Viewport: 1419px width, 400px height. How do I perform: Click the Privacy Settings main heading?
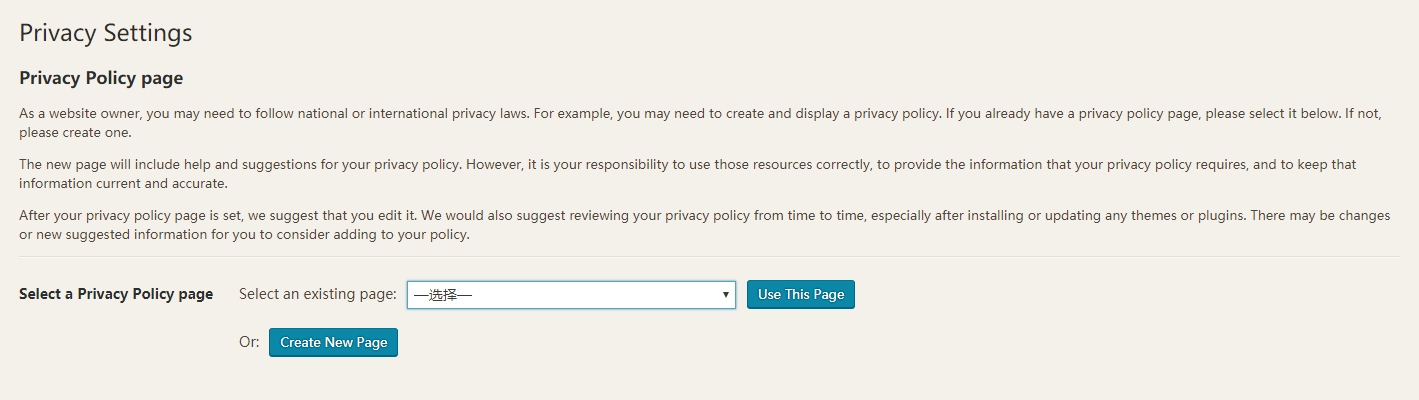coord(106,33)
